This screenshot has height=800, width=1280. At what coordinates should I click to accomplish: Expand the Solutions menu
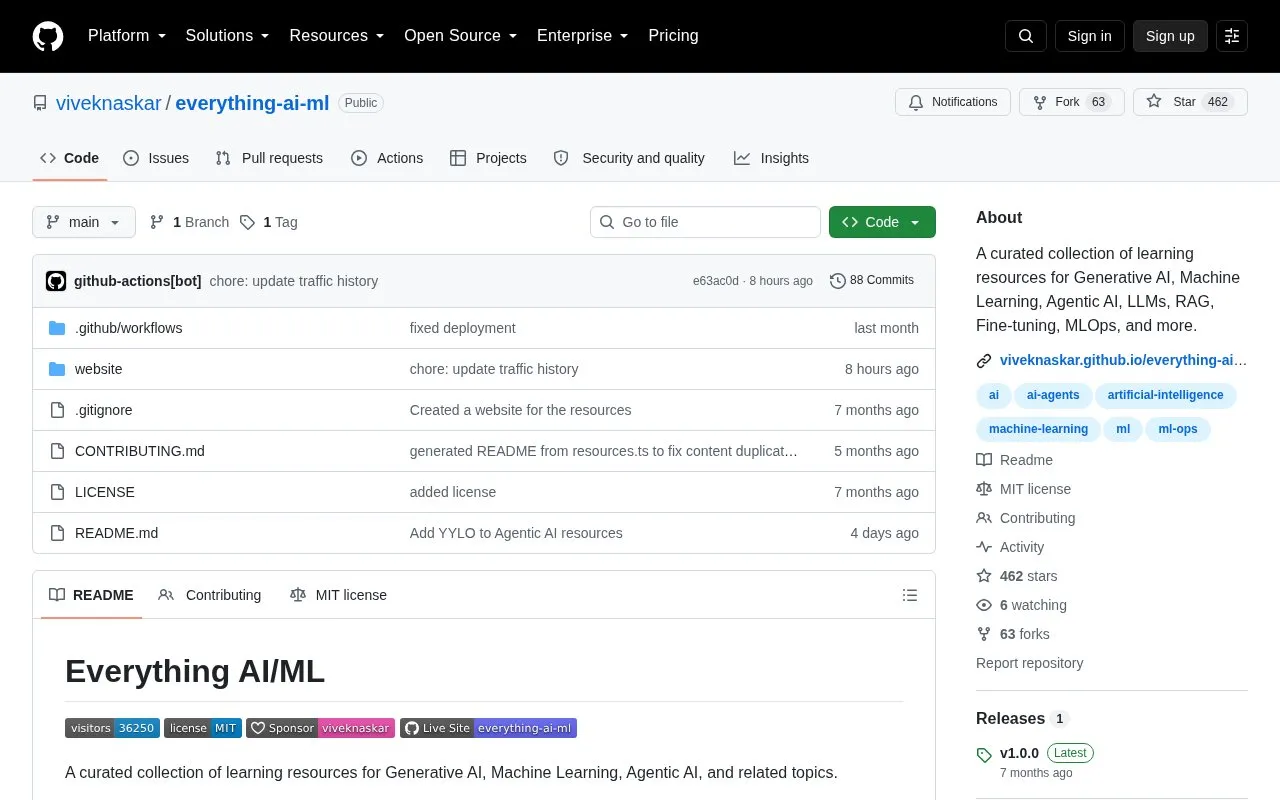click(x=227, y=36)
